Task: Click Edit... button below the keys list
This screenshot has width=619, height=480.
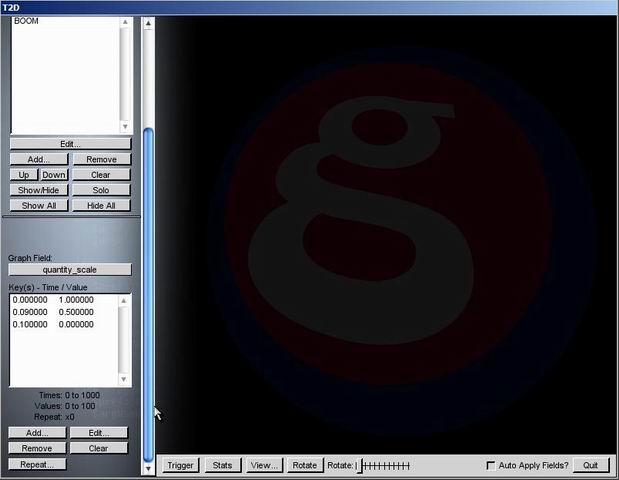Action: [99, 433]
